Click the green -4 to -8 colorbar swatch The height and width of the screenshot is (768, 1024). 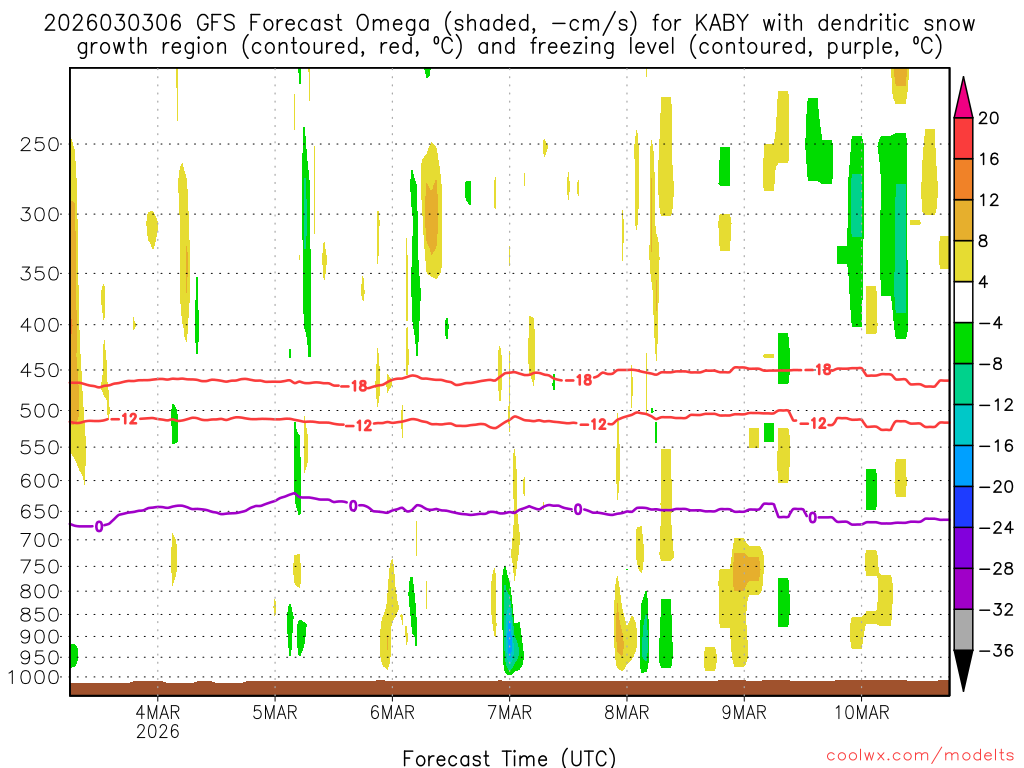(x=963, y=344)
